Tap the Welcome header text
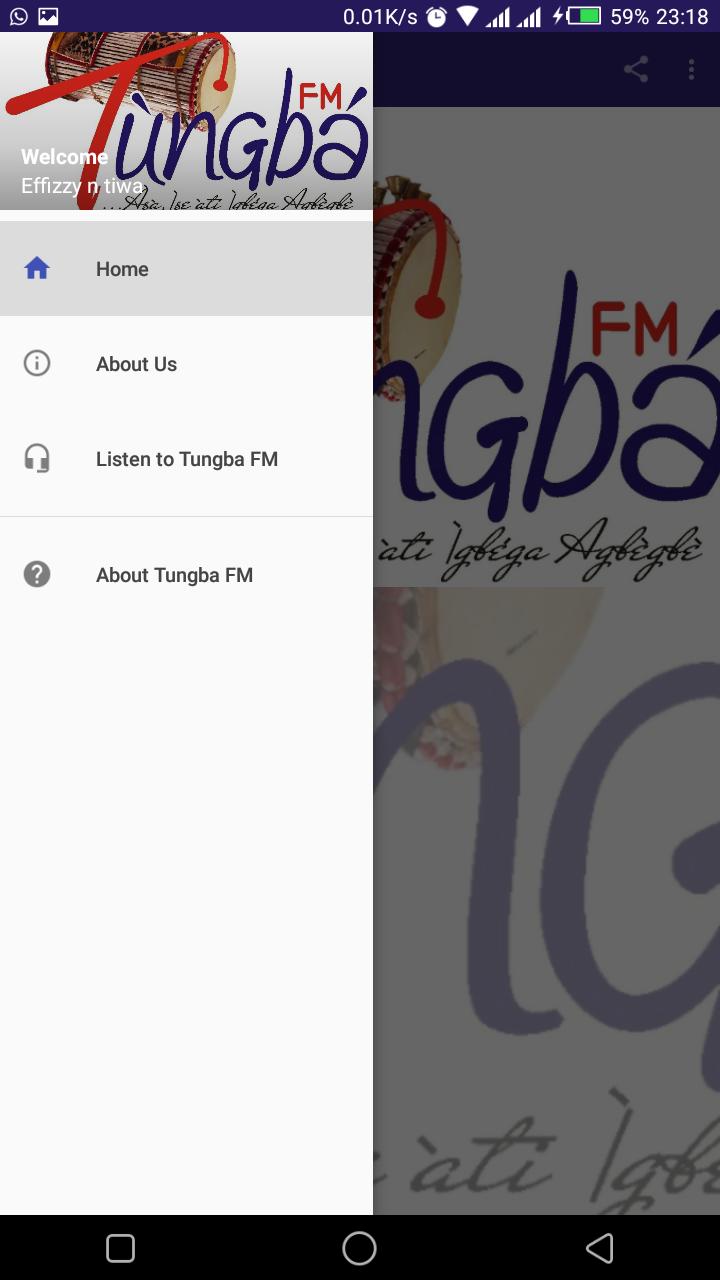The image size is (720, 1280). (x=64, y=157)
